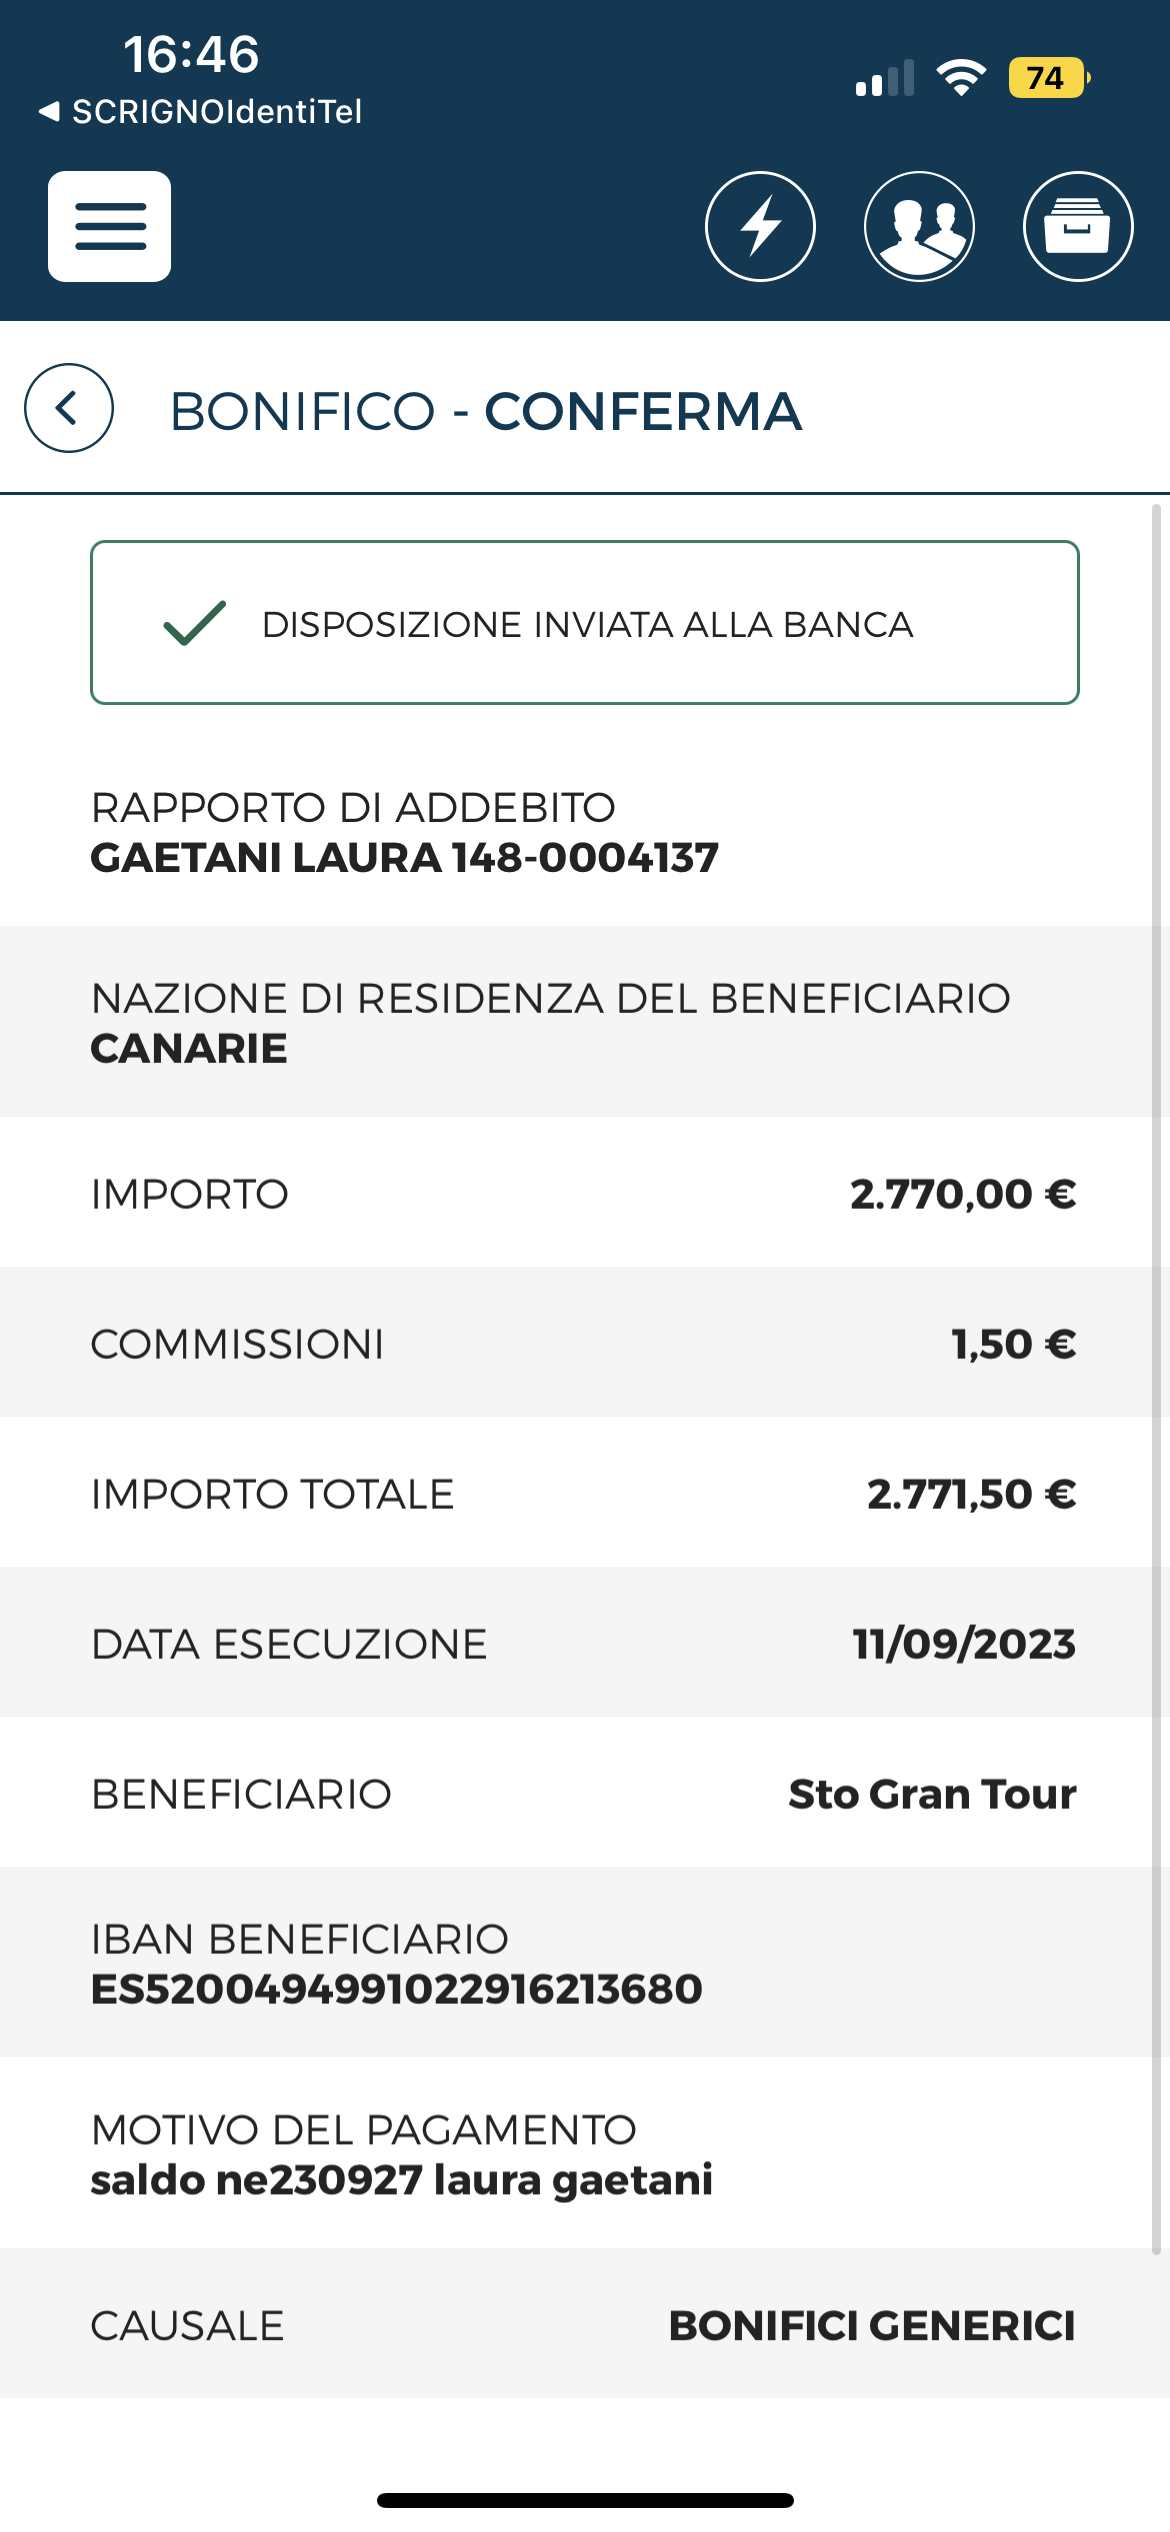The image size is (1170, 2532).
Task: Select the Beneficiario Sto Gran Tour row
Action: coord(578,1793)
